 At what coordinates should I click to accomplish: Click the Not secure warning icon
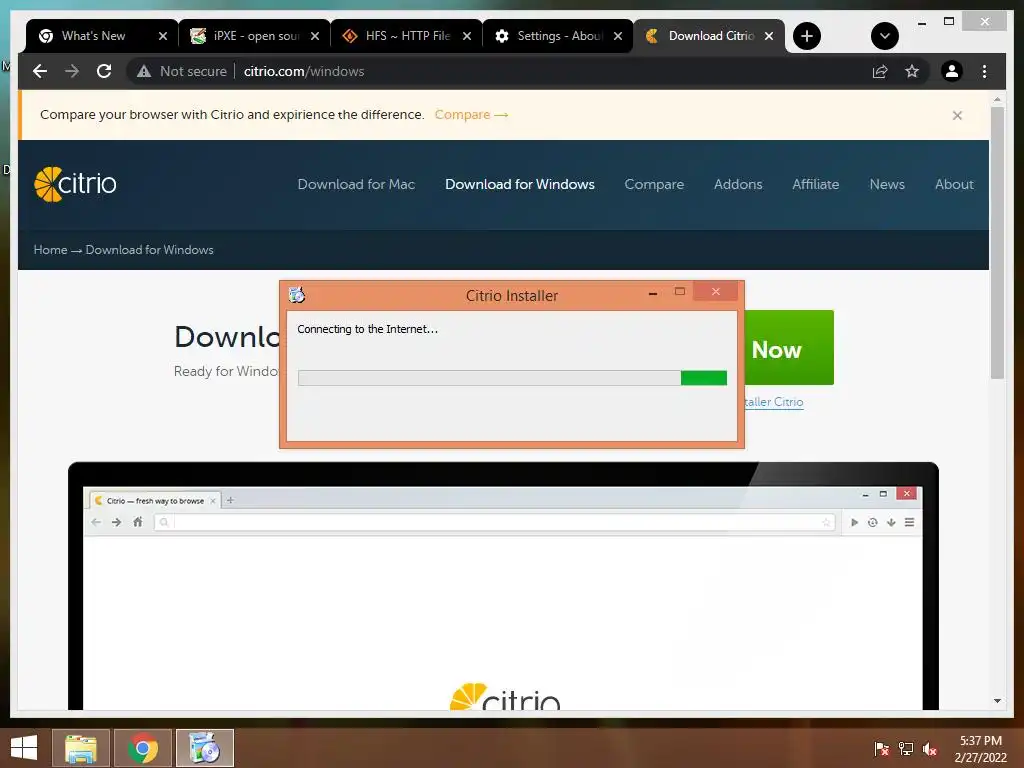tap(144, 71)
